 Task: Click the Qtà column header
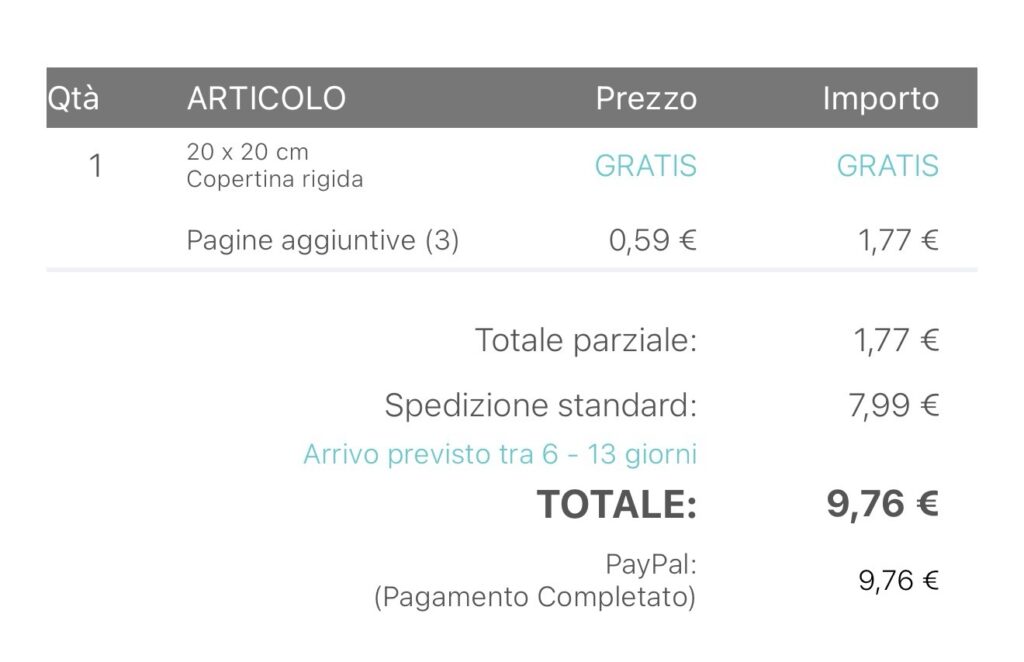[x=74, y=99]
